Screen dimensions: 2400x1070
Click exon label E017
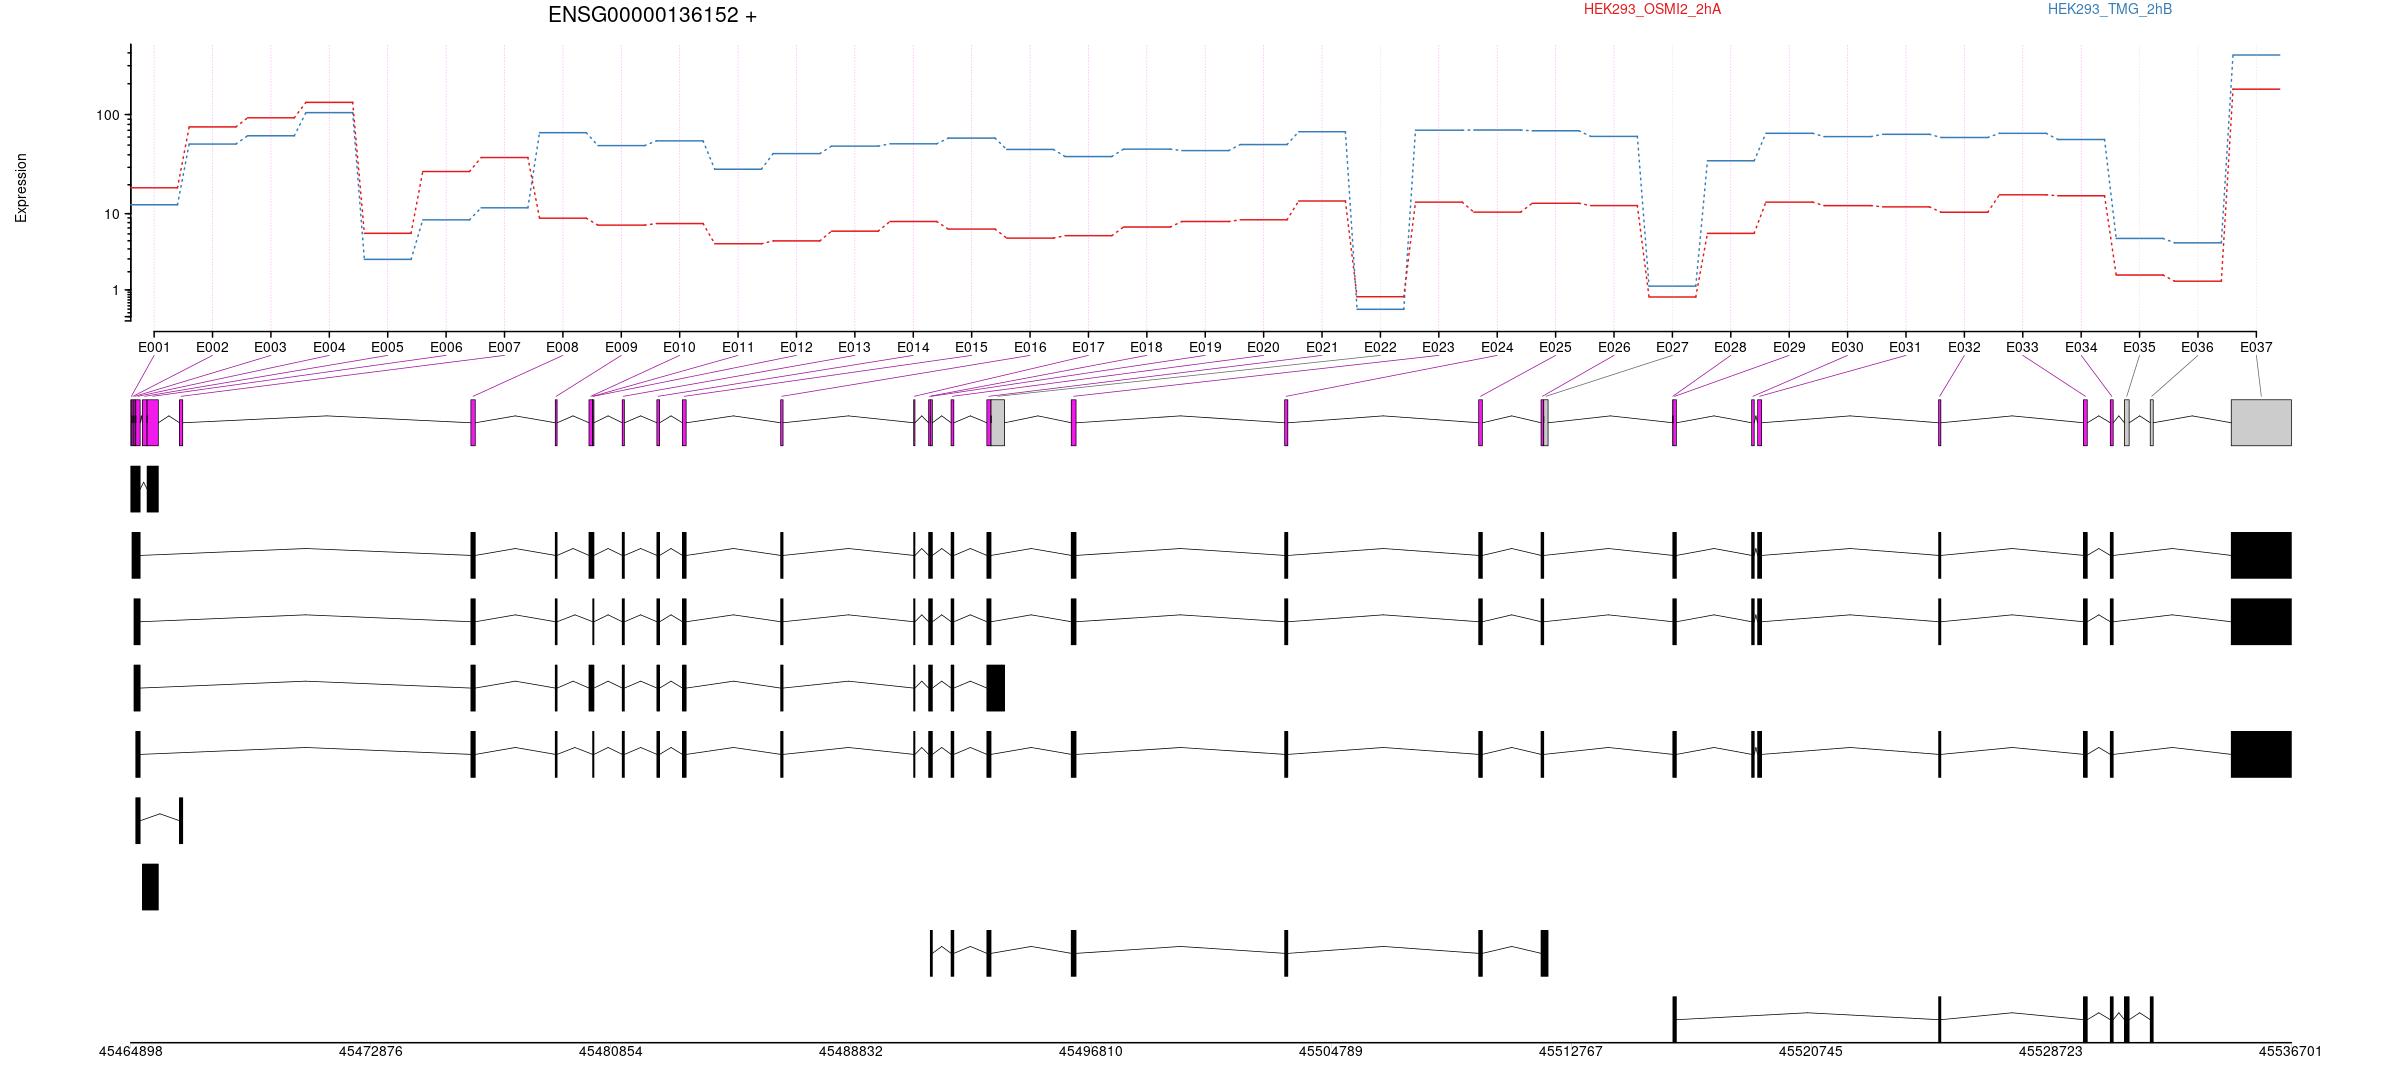[x=1088, y=347]
